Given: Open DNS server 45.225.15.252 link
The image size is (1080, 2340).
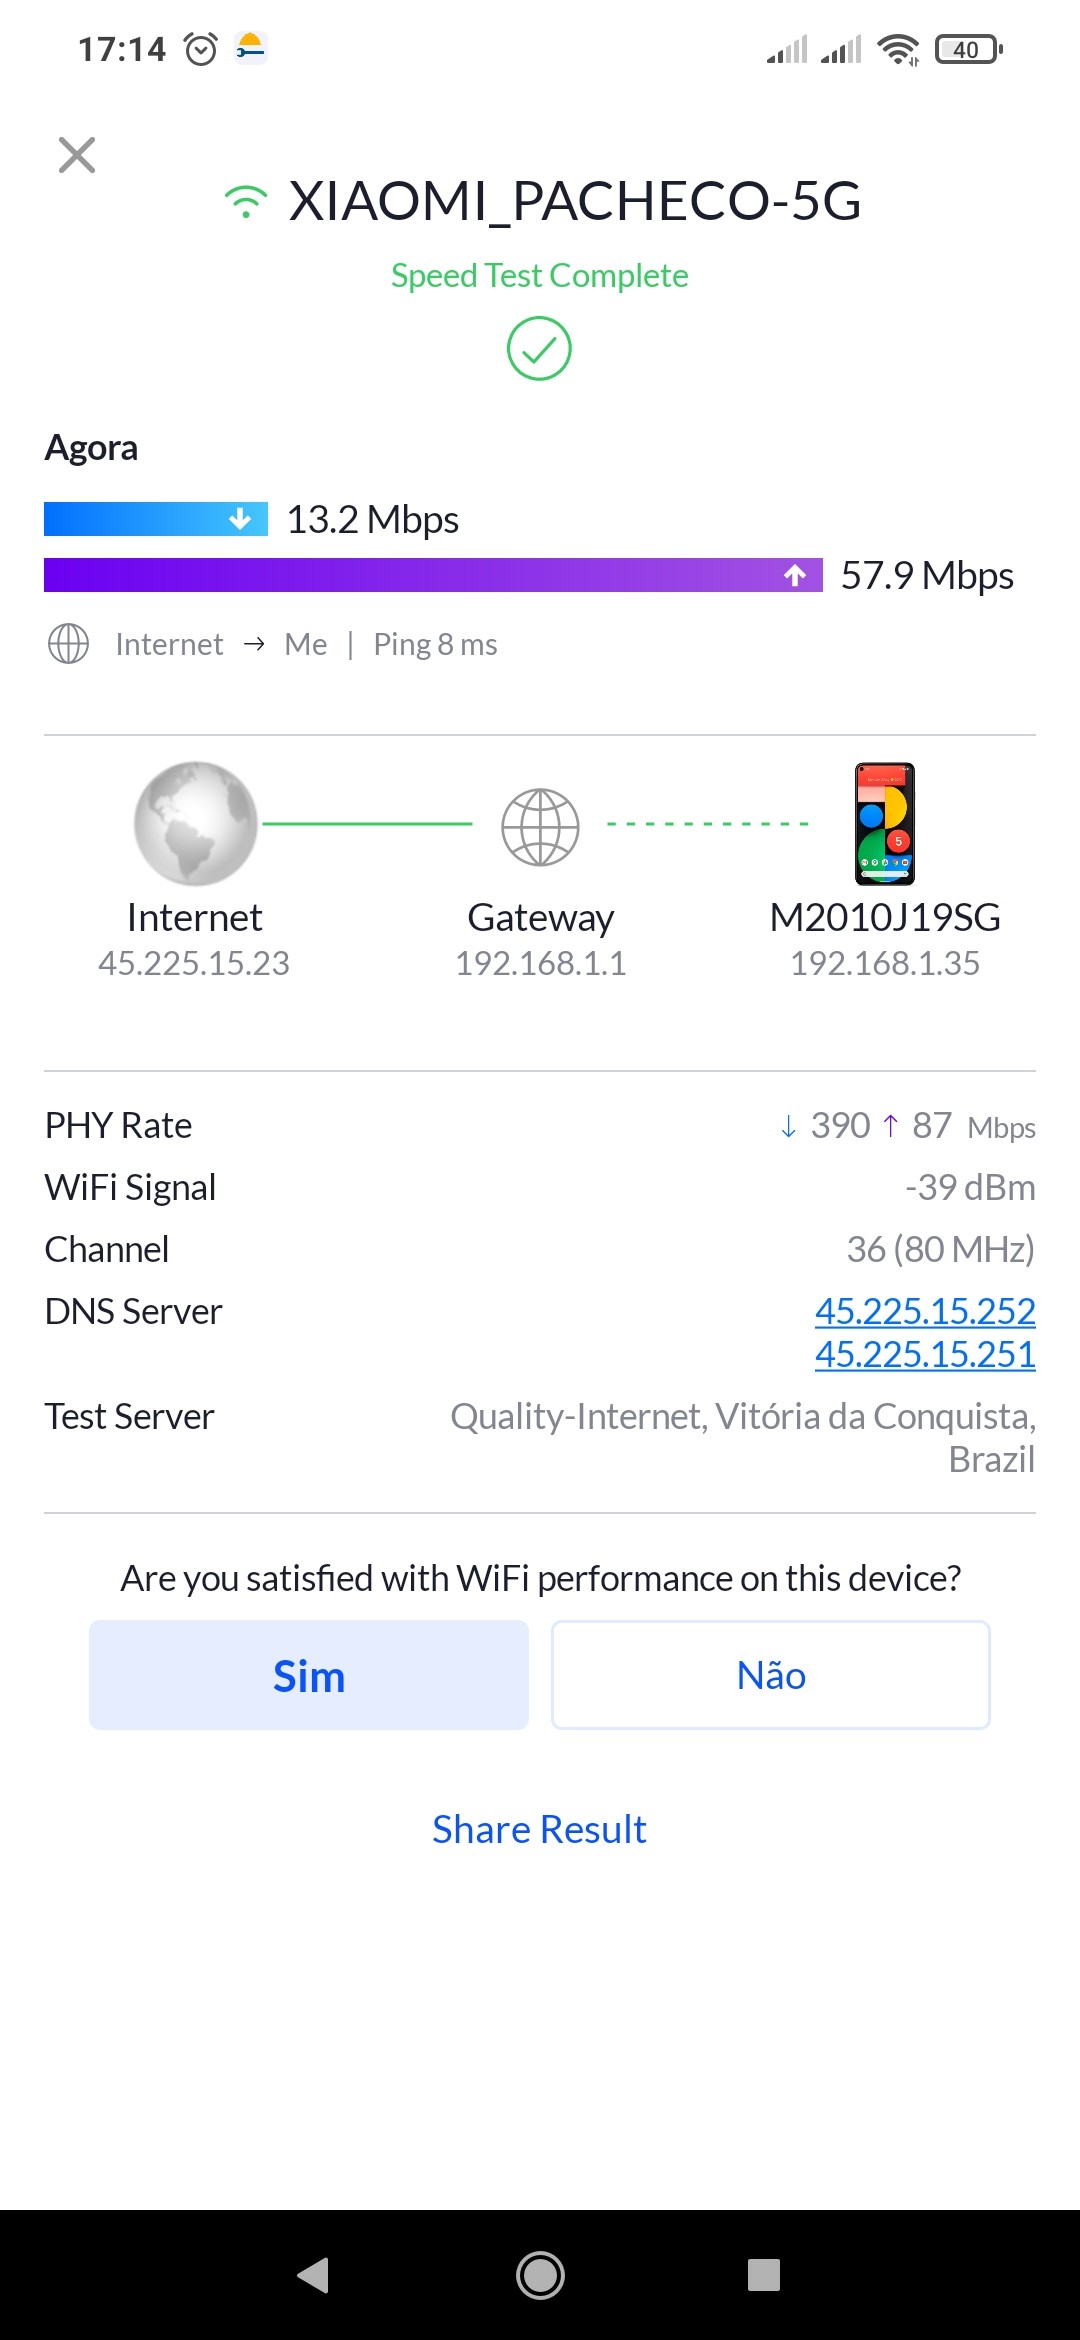Looking at the screenshot, I should tap(925, 1311).
